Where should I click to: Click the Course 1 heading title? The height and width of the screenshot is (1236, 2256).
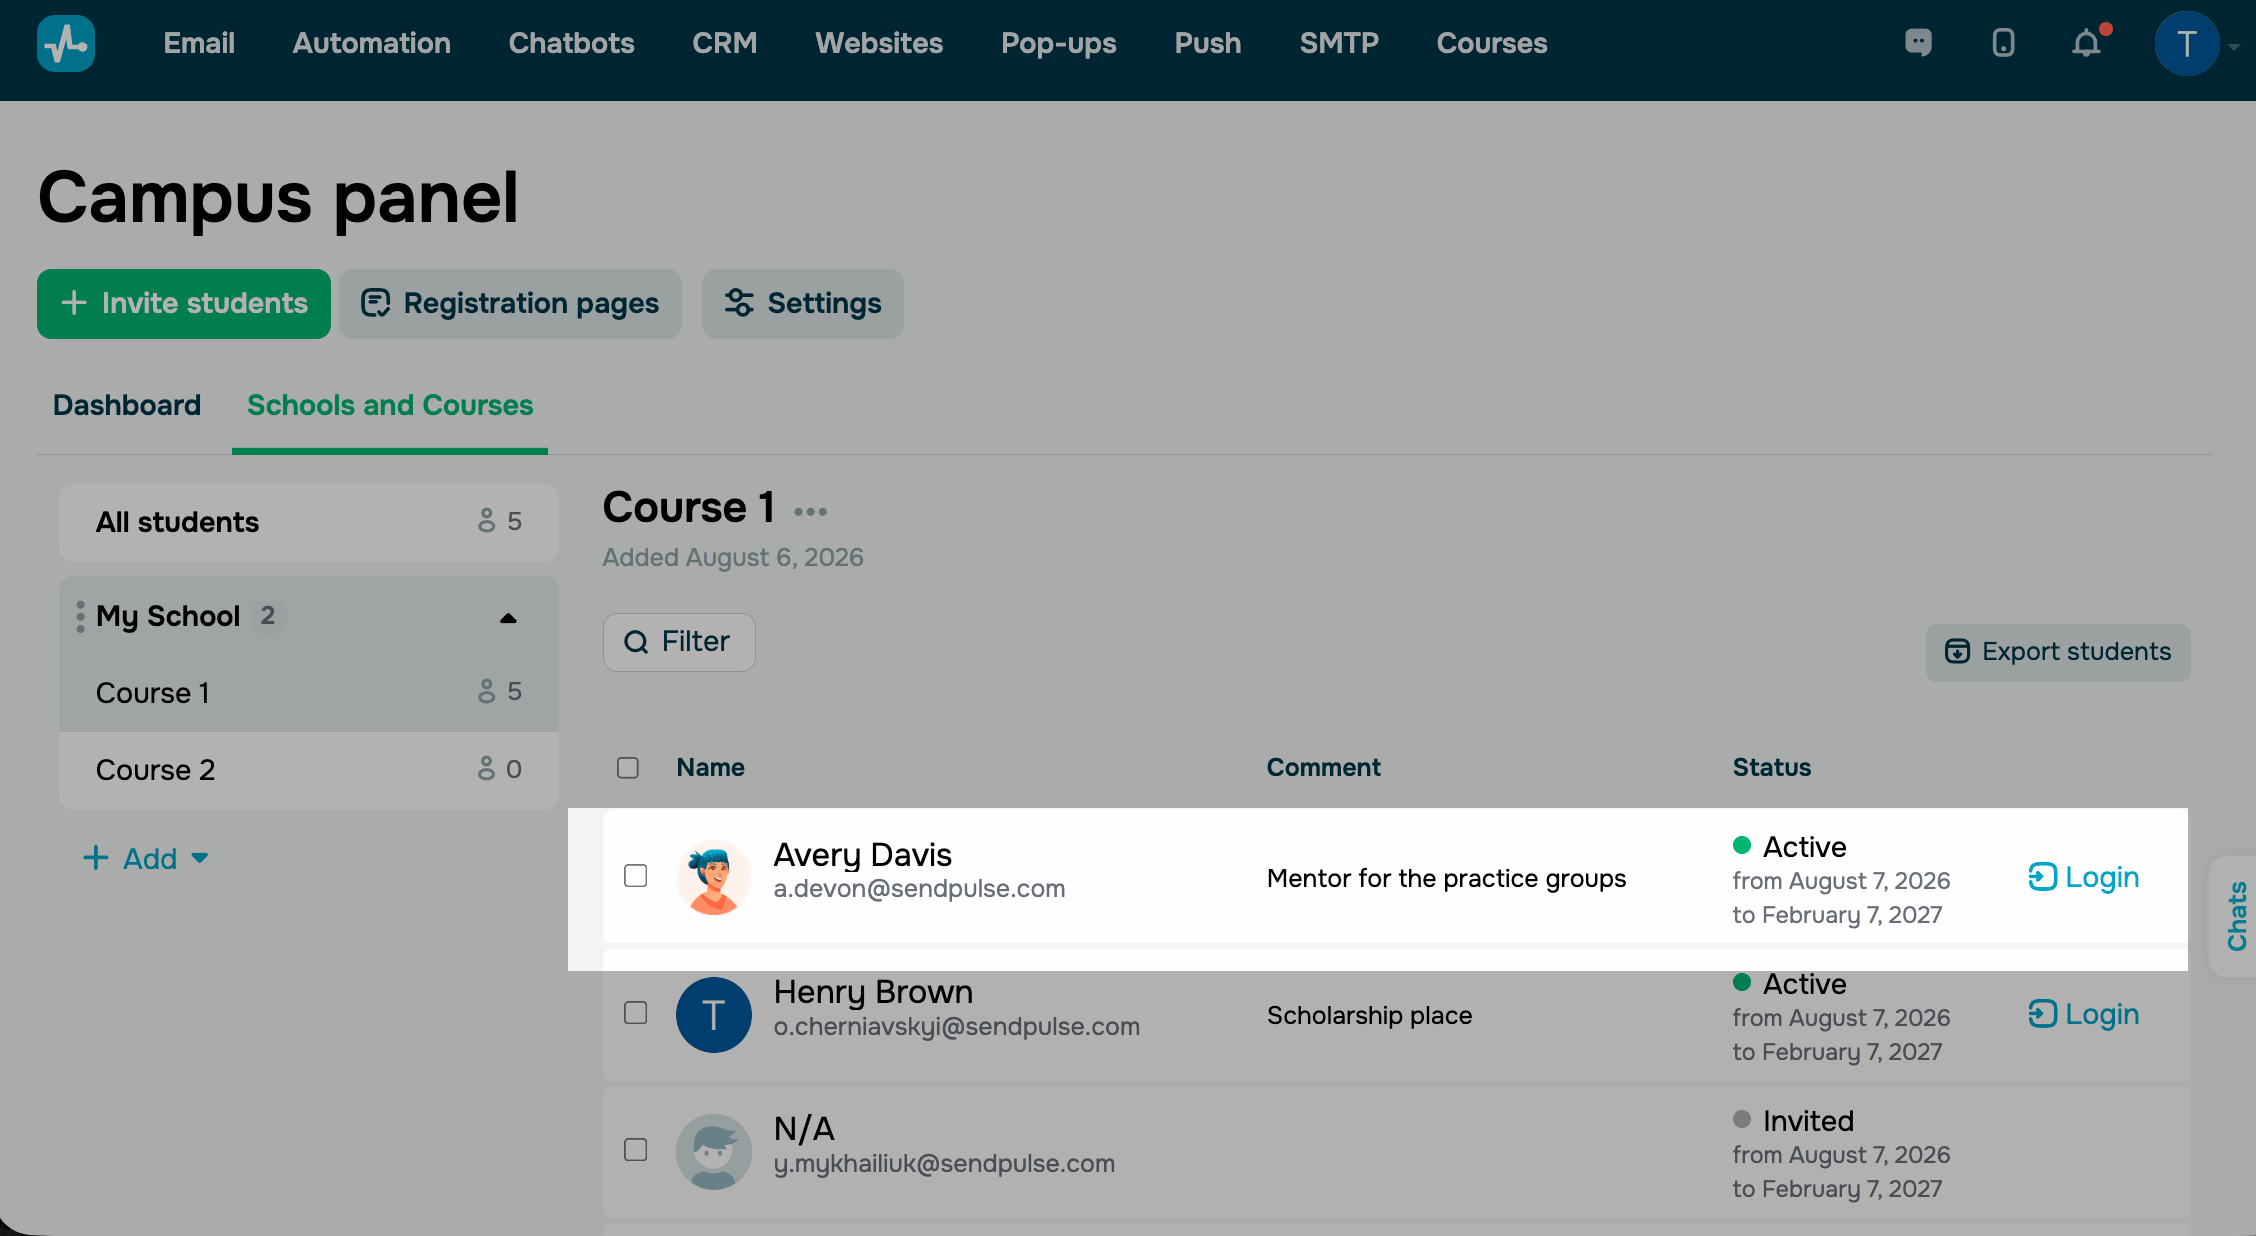688,508
